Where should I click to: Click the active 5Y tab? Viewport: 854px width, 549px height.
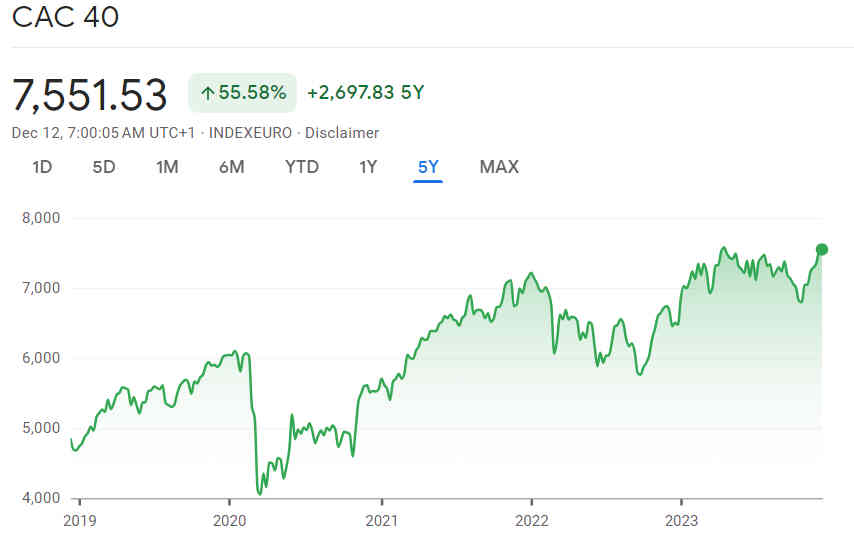coord(428,167)
